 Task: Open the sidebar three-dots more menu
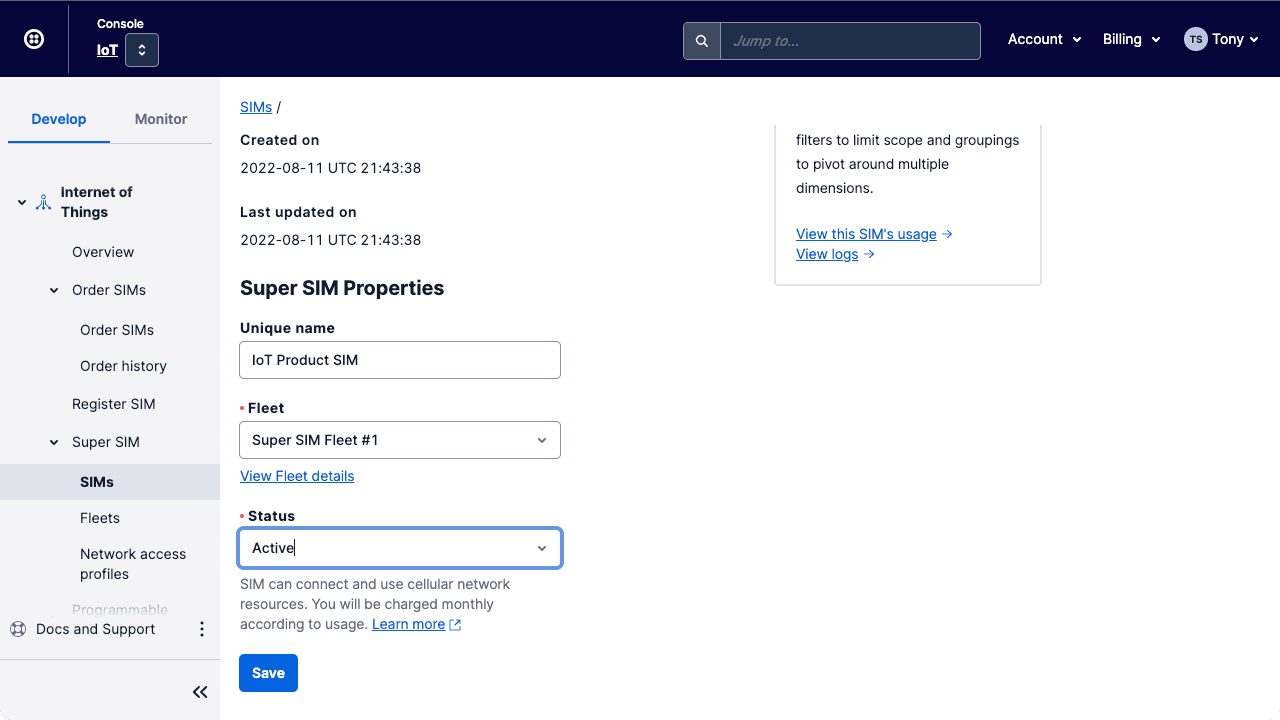[202, 629]
